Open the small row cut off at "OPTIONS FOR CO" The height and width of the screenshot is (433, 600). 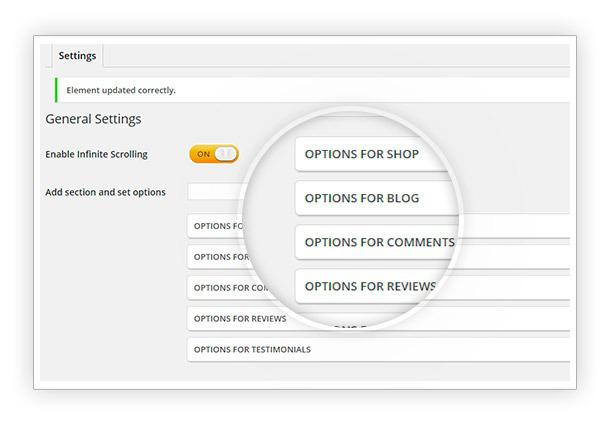[221, 288]
